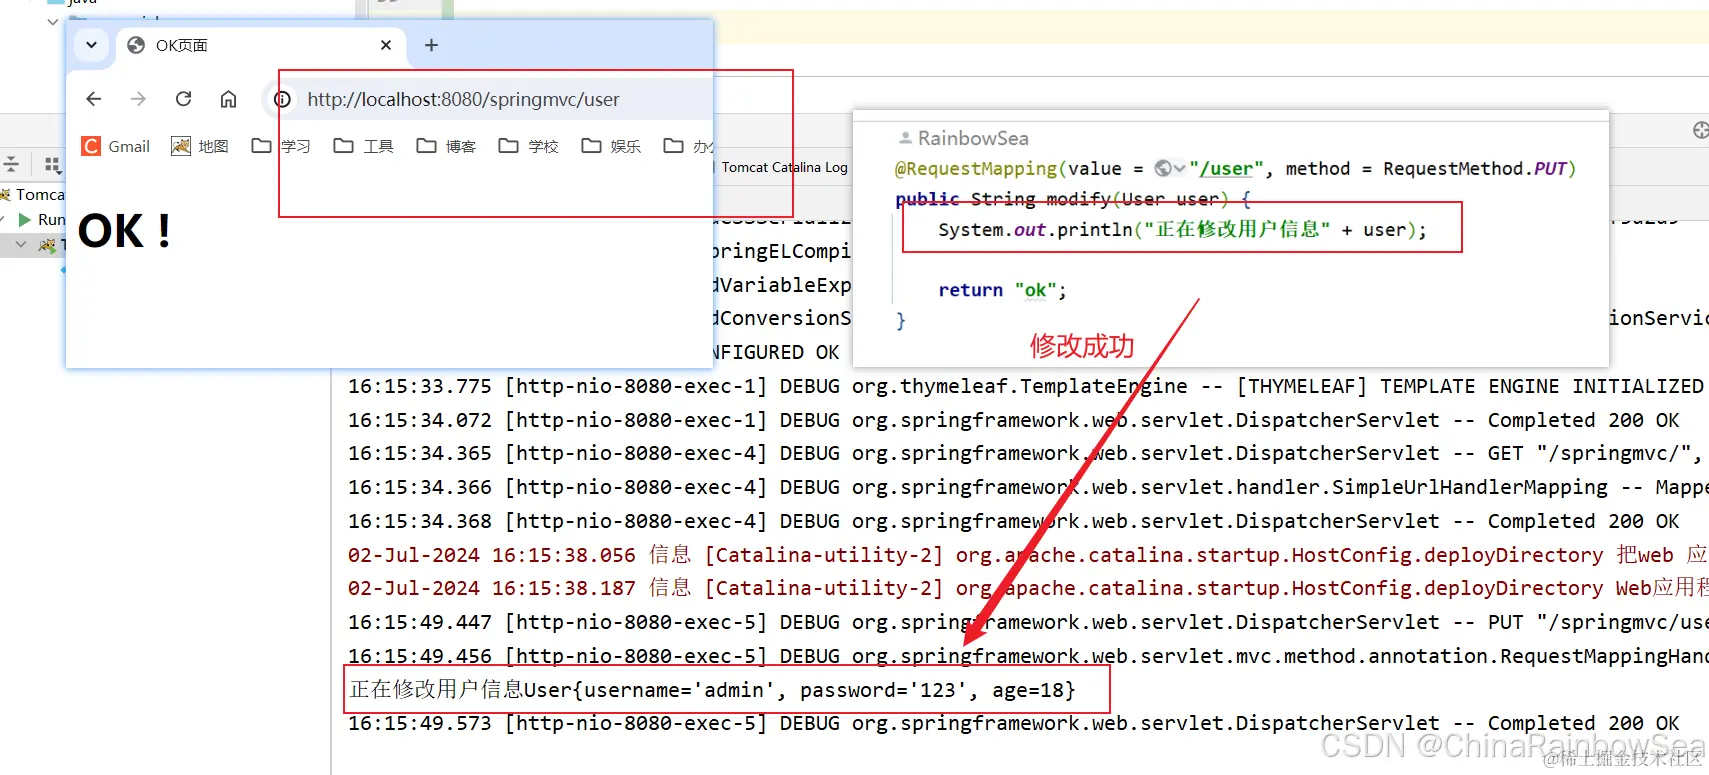Open the 博客 bookmarks folder
This screenshot has width=1709, height=775.
pos(447,146)
